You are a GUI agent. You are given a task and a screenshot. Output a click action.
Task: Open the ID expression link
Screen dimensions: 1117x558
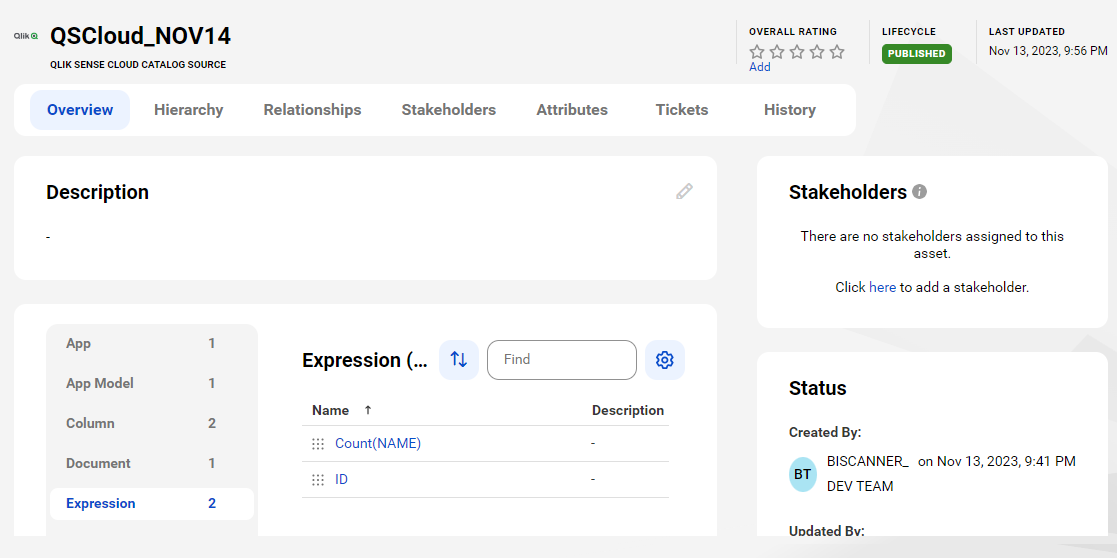point(341,480)
